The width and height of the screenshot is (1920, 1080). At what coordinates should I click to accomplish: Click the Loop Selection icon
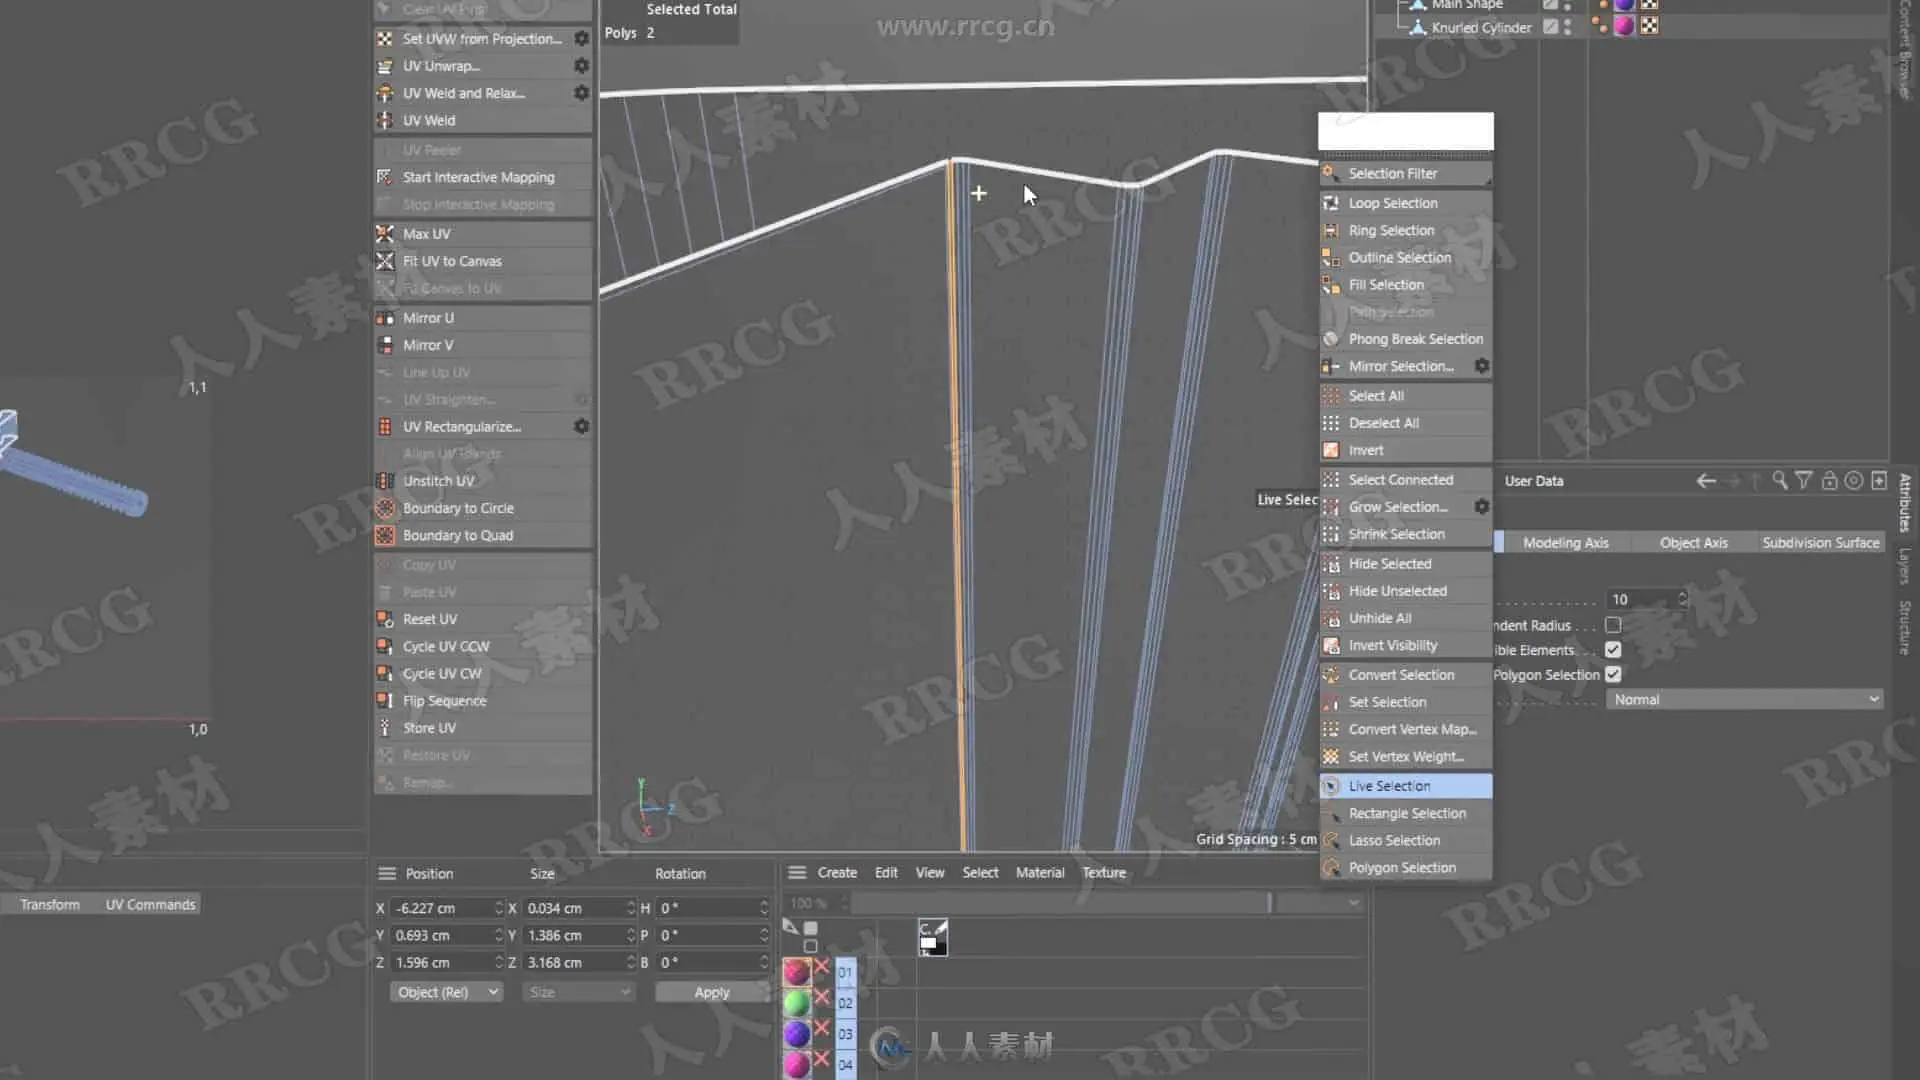click(x=1331, y=203)
